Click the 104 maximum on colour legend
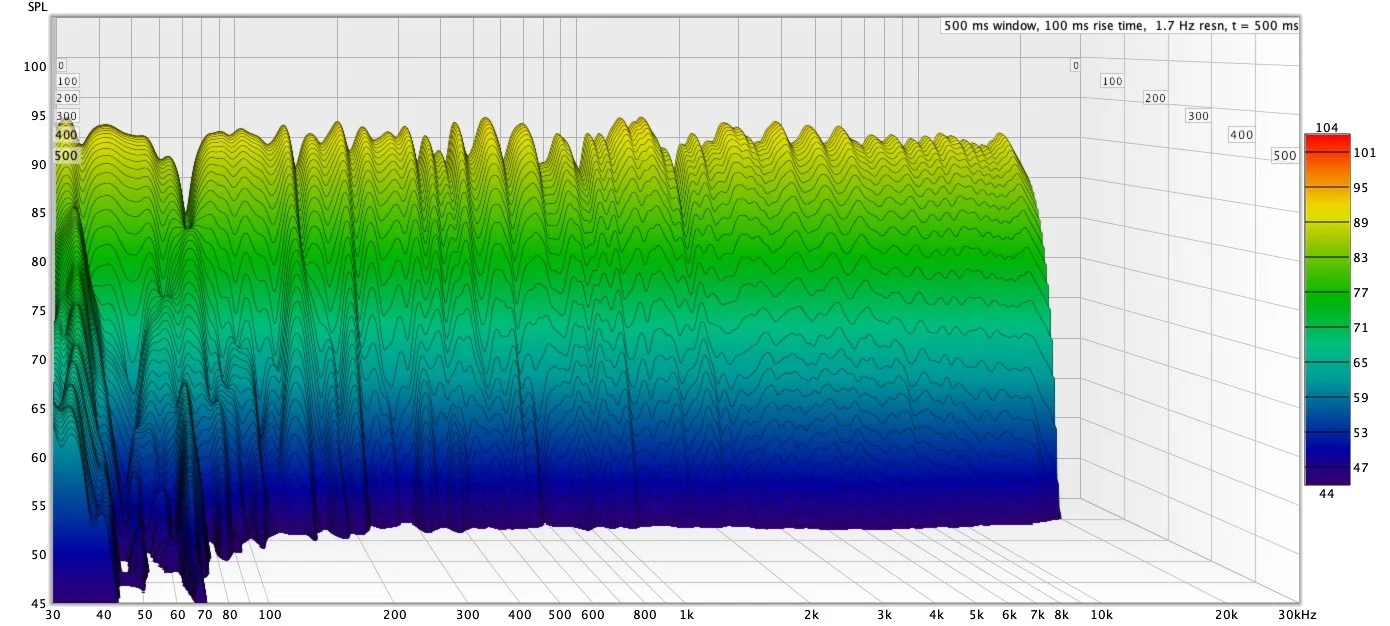 [1325, 127]
